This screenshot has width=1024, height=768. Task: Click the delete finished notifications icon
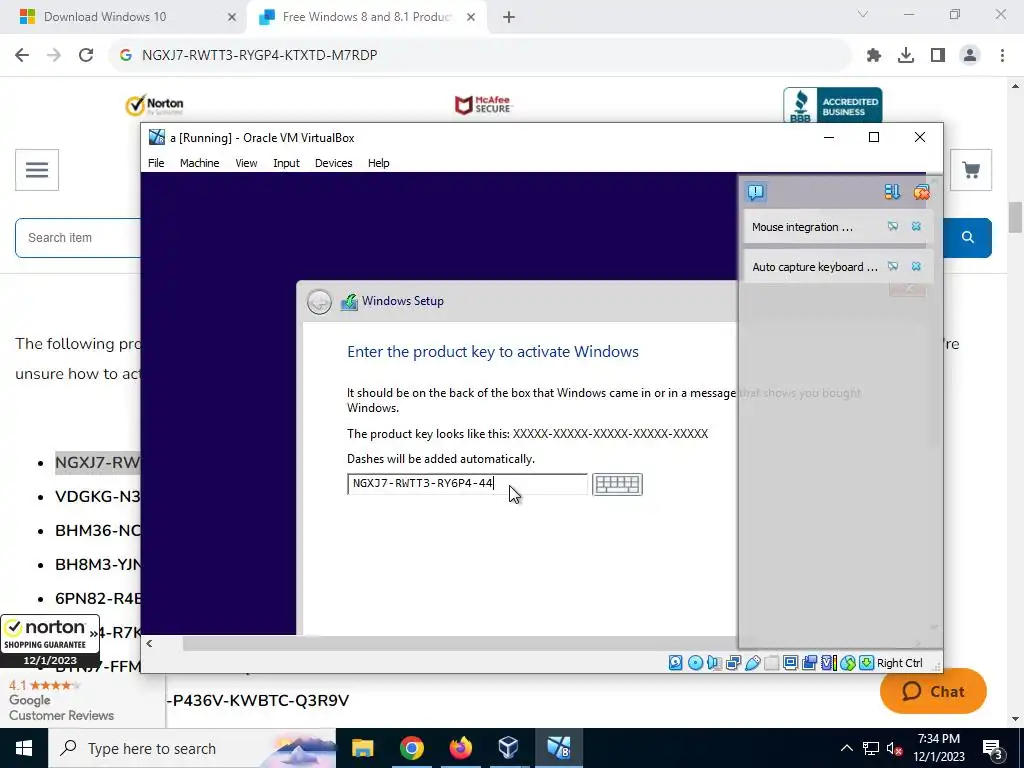(x=921, y=191)
